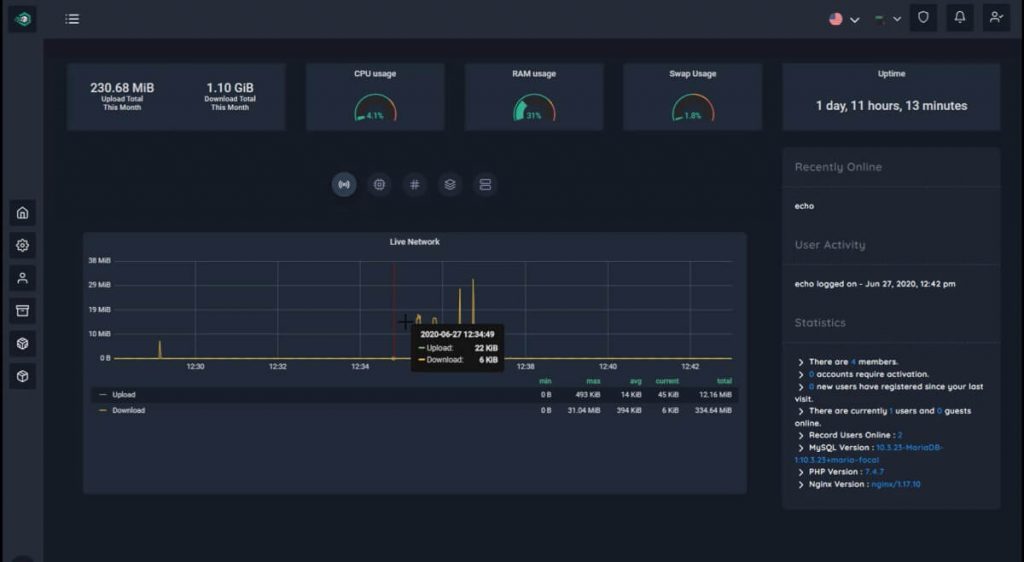This screenshot has width=1024, height=562.
Task: Sort legend by the current column
Action: [x=667, y=381]
